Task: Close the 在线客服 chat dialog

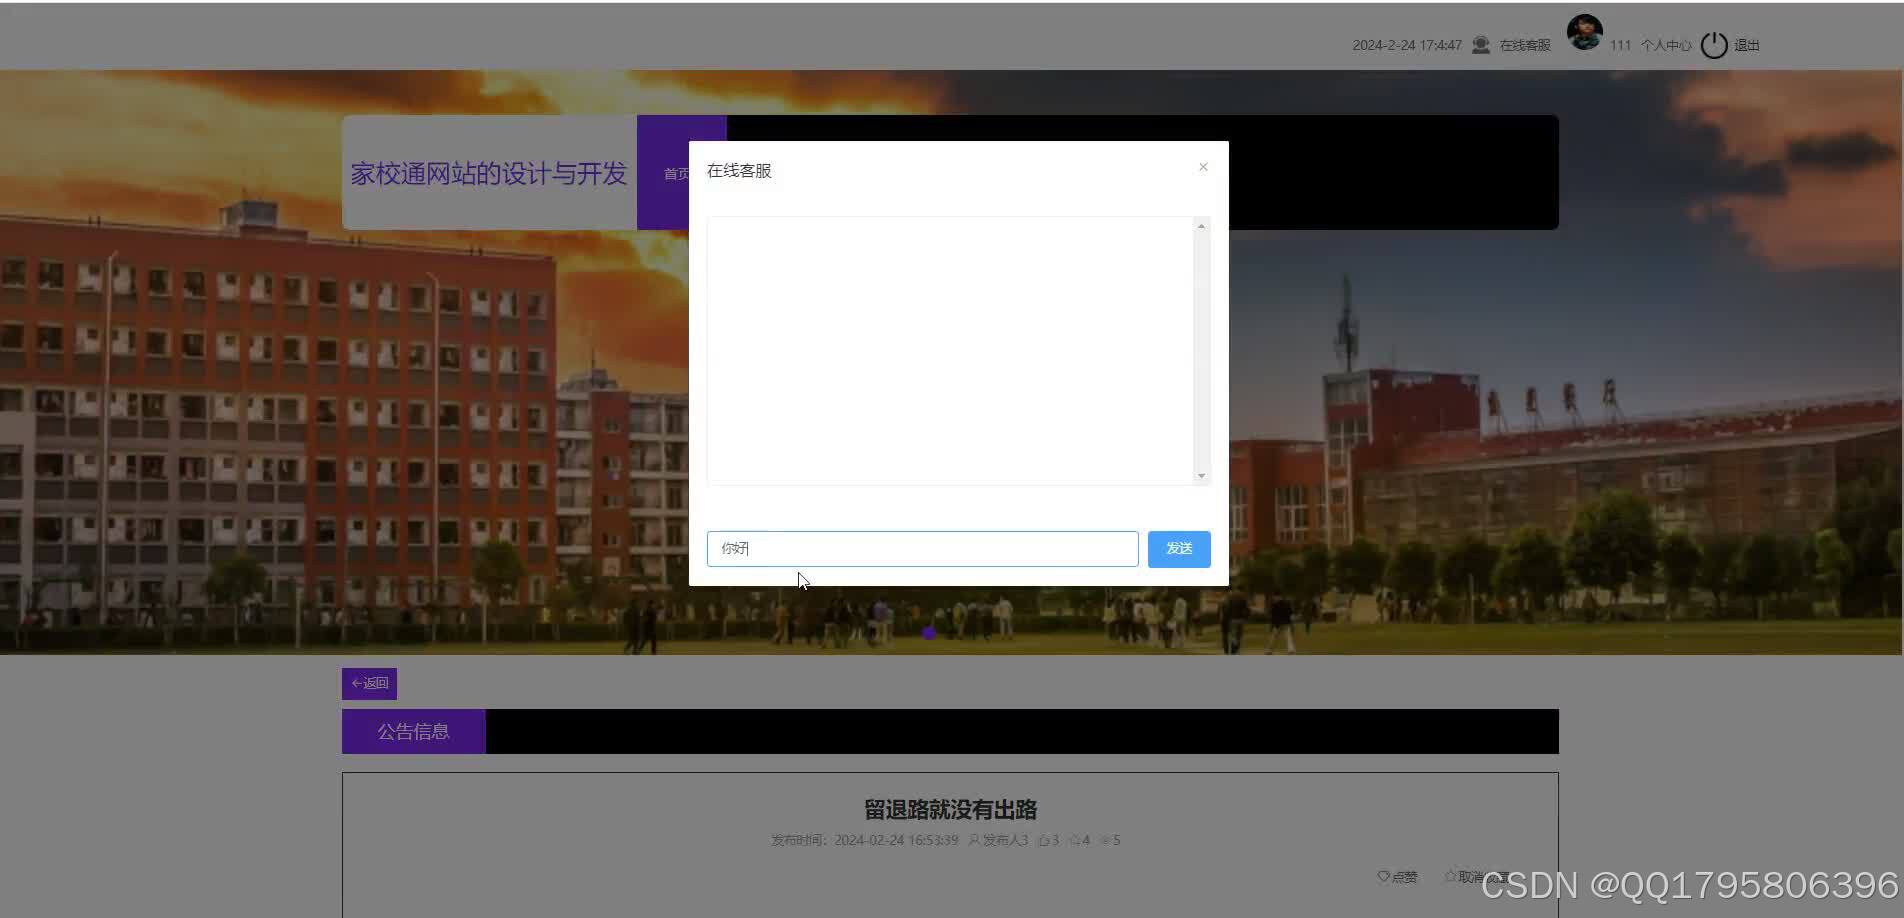Action: pyautogui.click(x=1203, y=167)
